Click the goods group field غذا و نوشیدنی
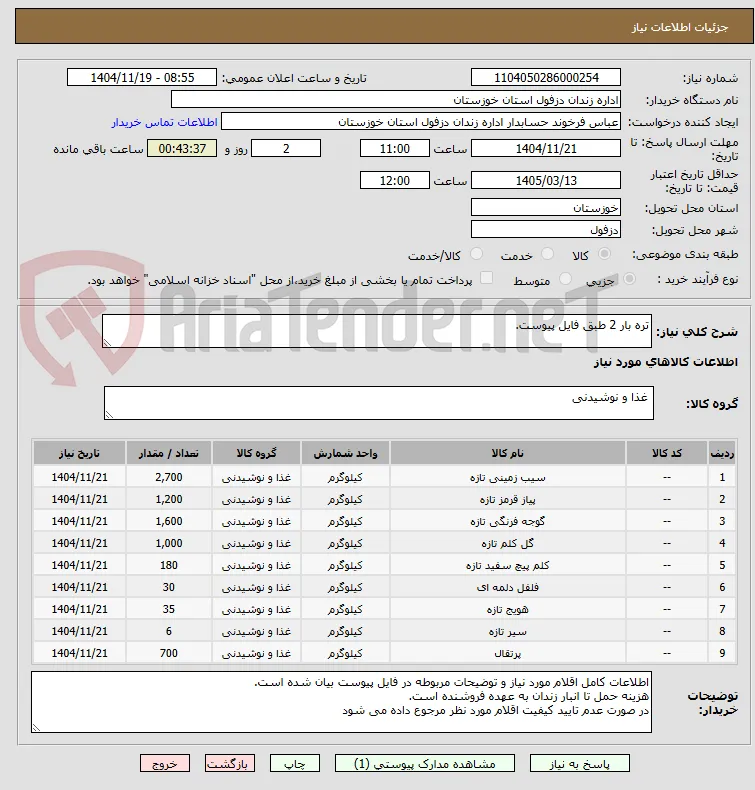This screenshot has width=755, height=790. pyautogui.click(x=379, y=403)
